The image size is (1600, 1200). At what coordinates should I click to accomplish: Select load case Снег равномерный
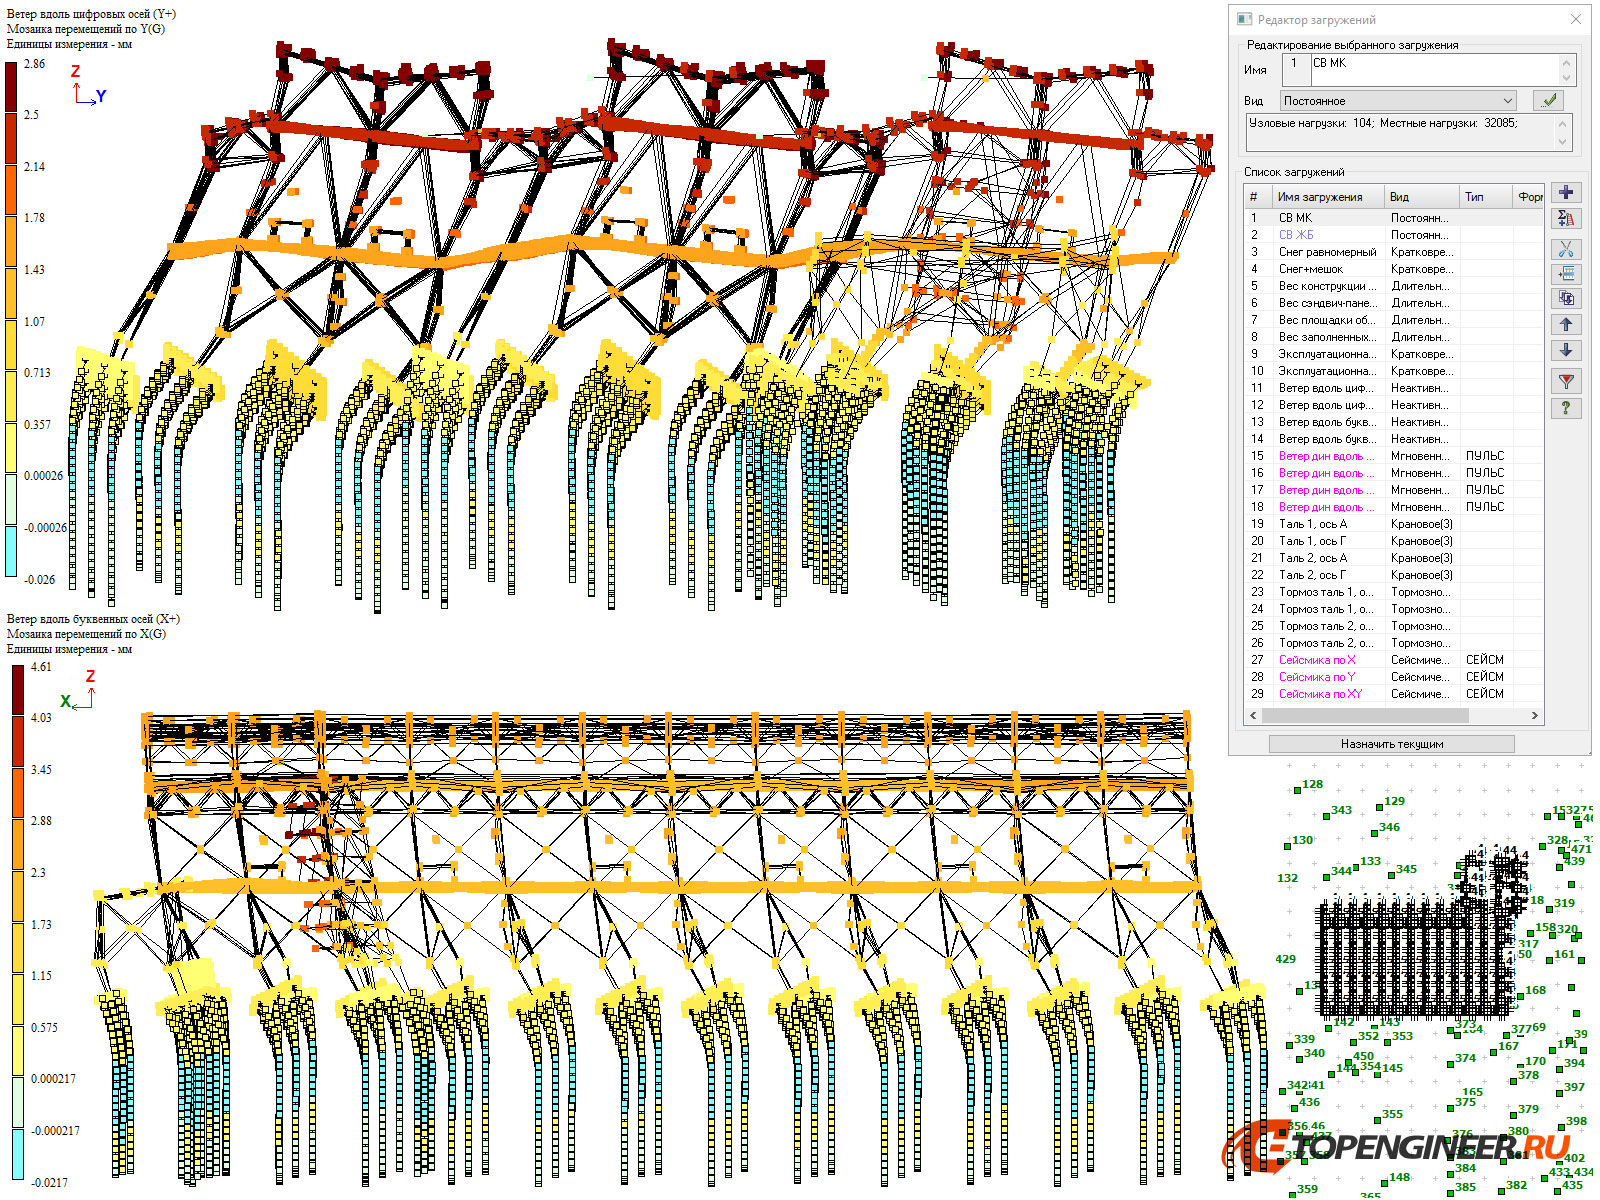(x=1327, y=252)
